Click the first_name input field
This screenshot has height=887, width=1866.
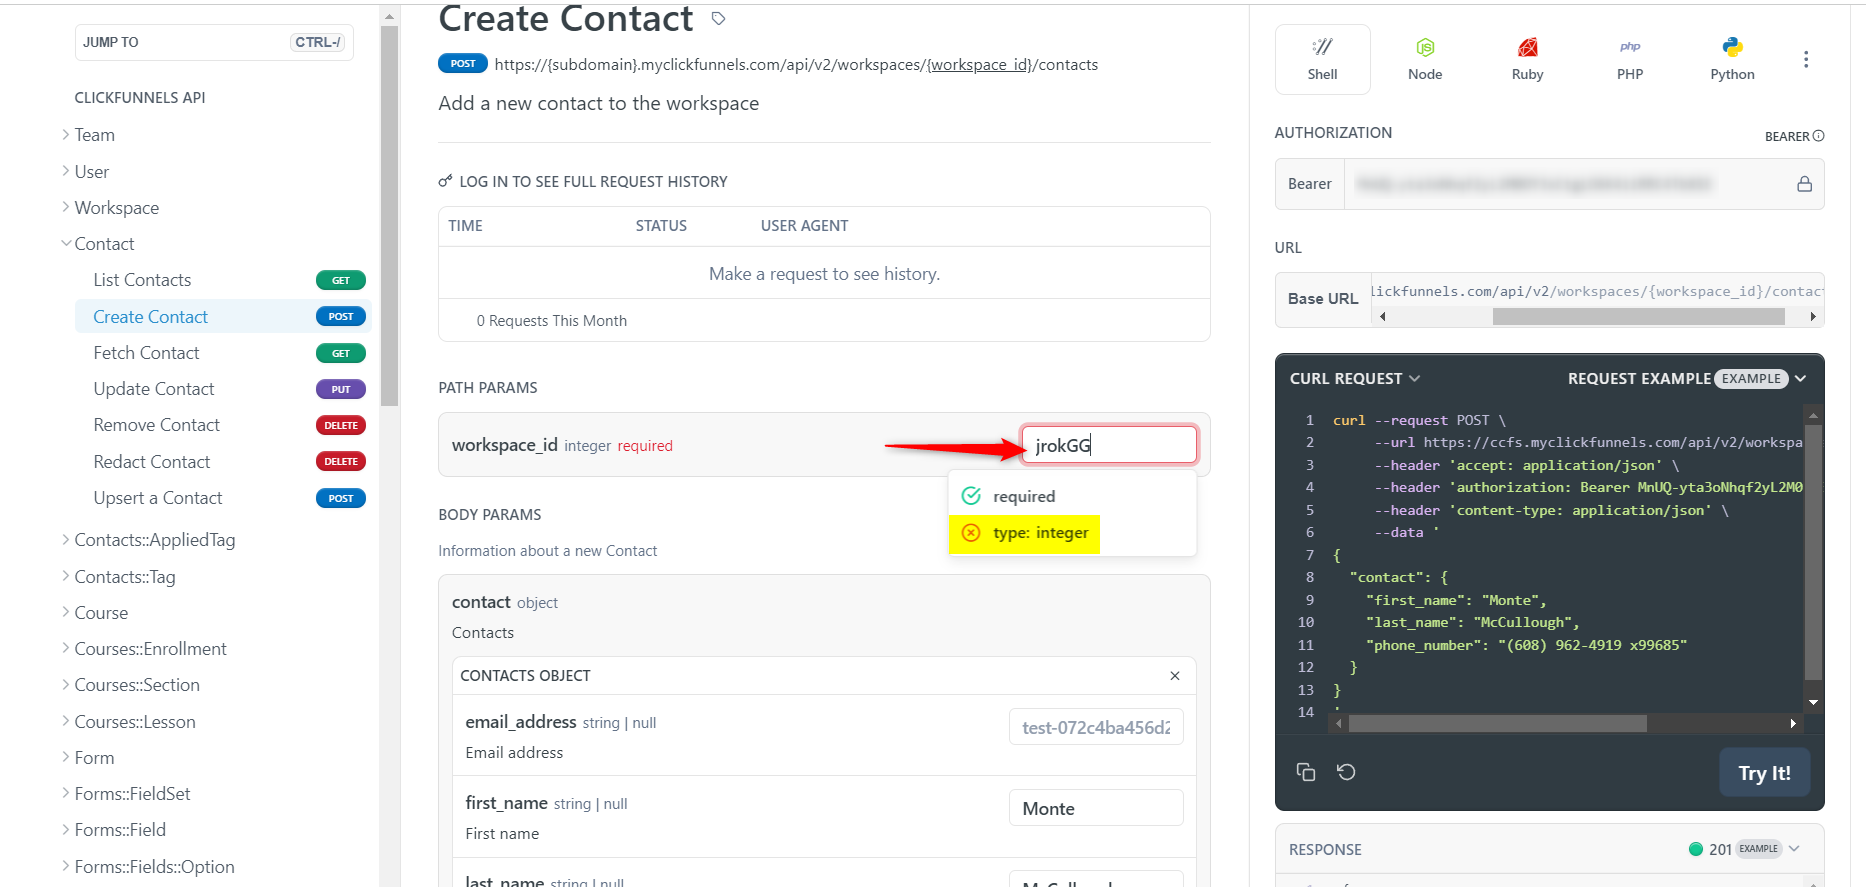click(x=1096, y=808)
